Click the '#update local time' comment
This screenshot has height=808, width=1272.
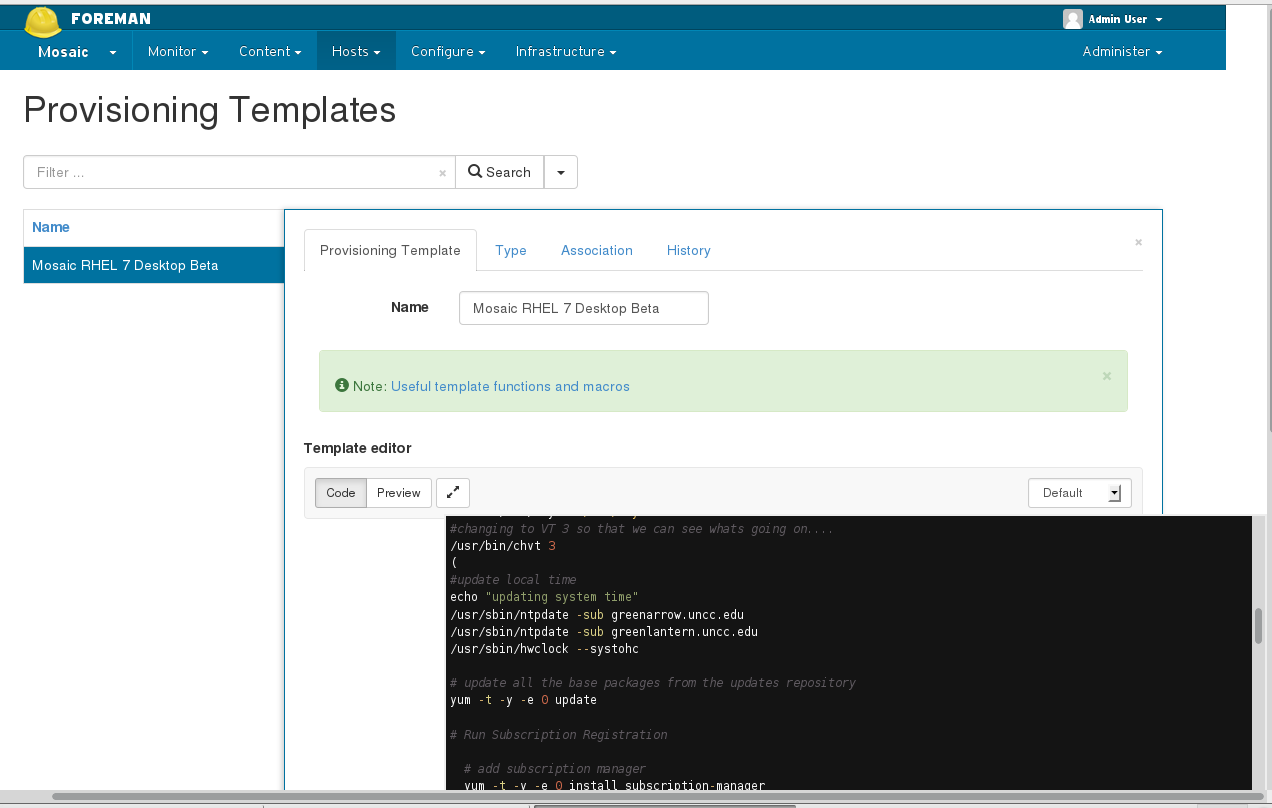(513, 579)
